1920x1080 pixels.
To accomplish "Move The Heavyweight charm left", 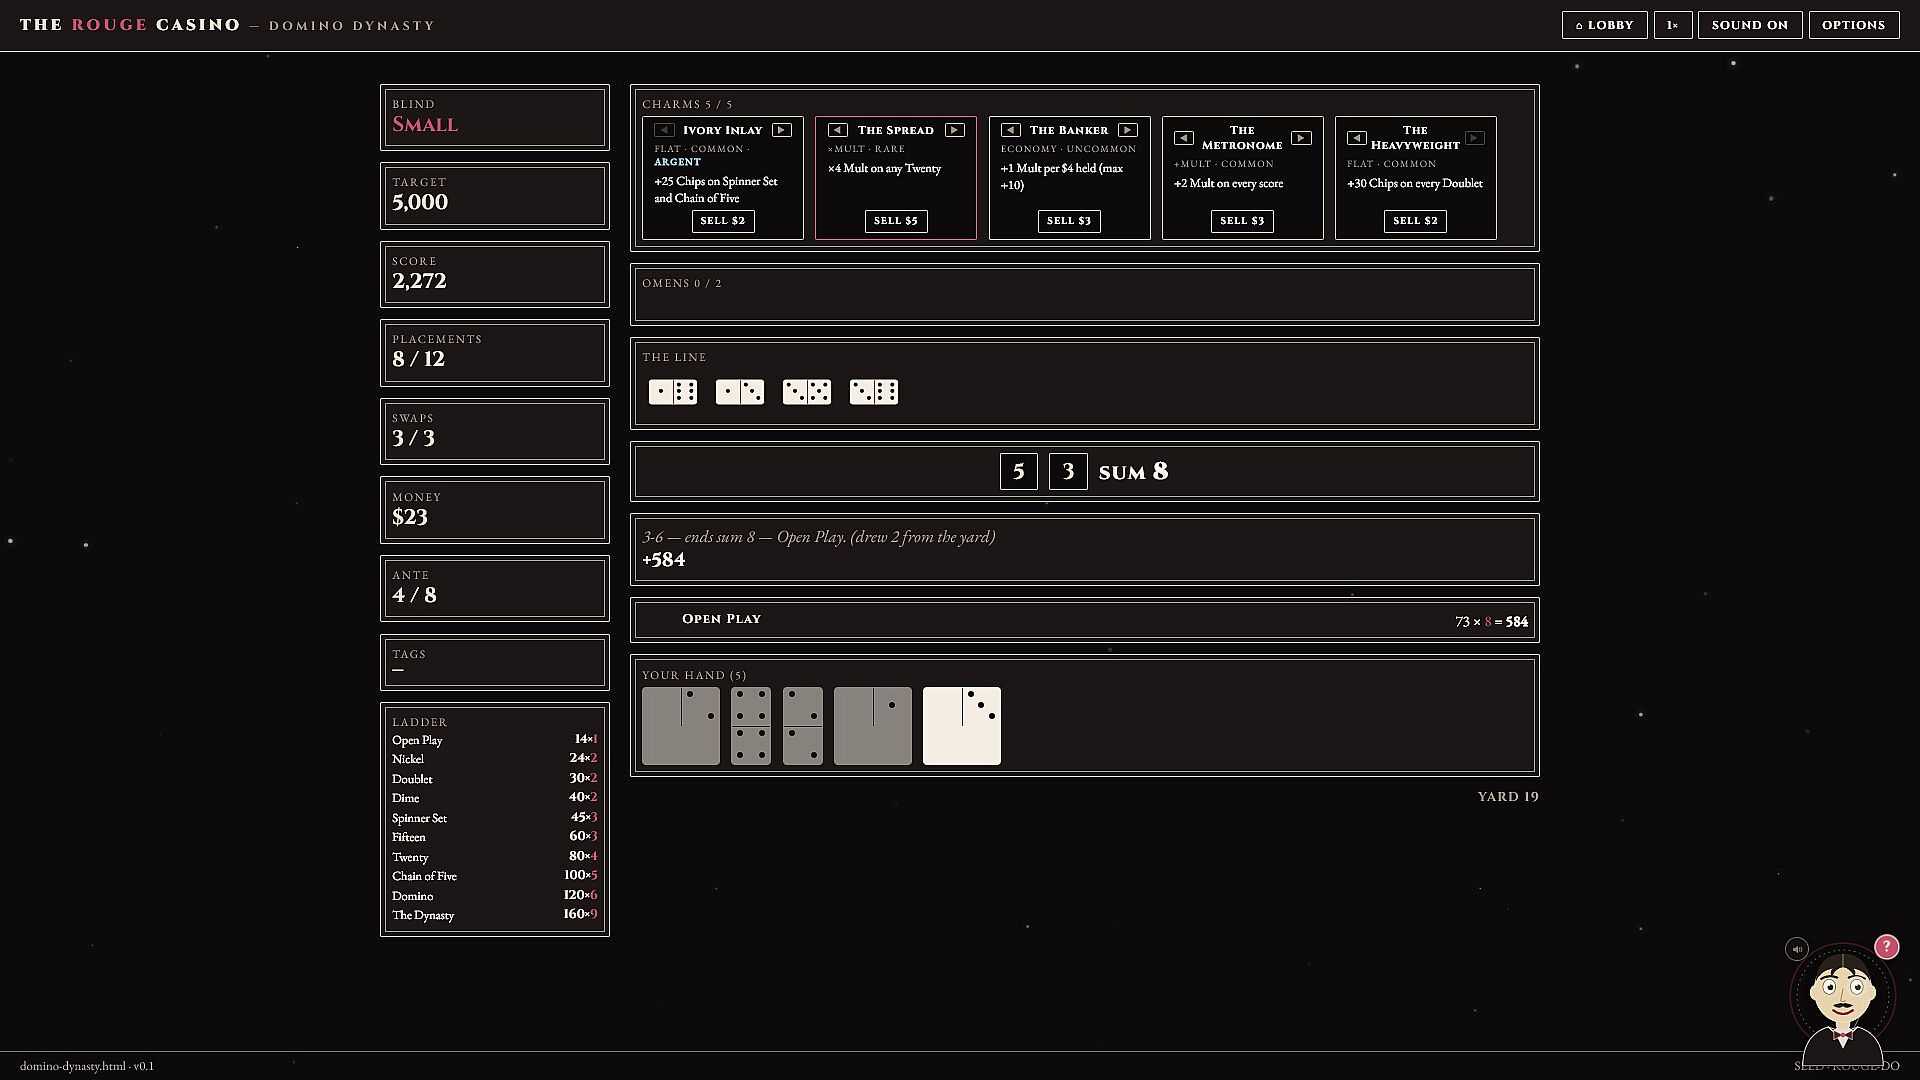I will click(x=1357, y=138).
